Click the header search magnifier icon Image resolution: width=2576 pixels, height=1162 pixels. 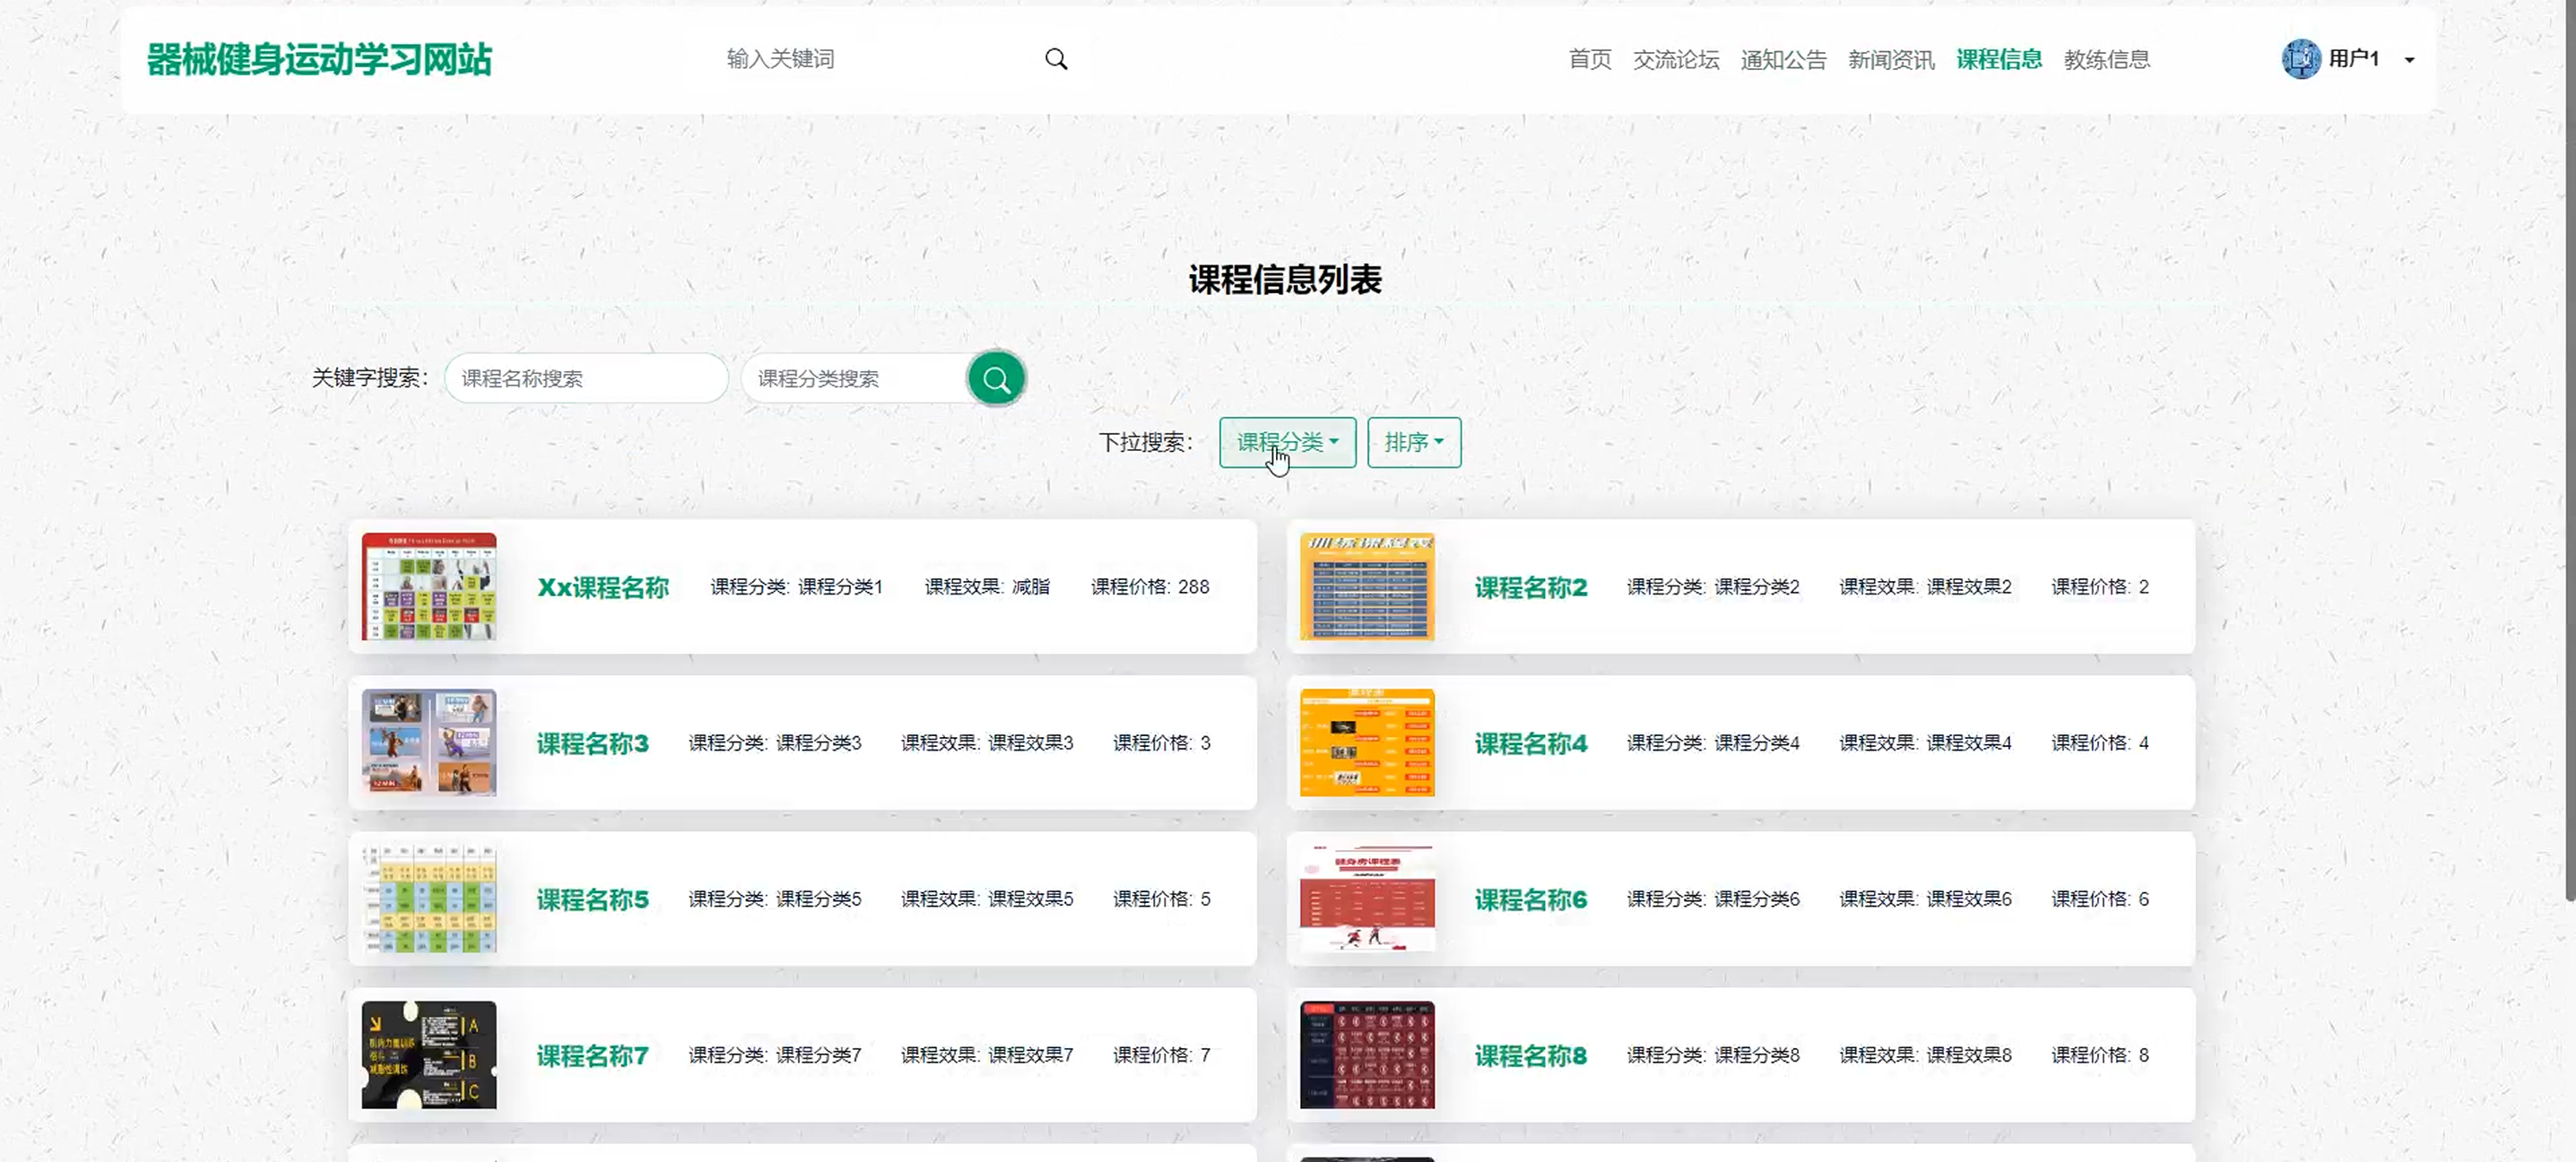pos(1056,59)
